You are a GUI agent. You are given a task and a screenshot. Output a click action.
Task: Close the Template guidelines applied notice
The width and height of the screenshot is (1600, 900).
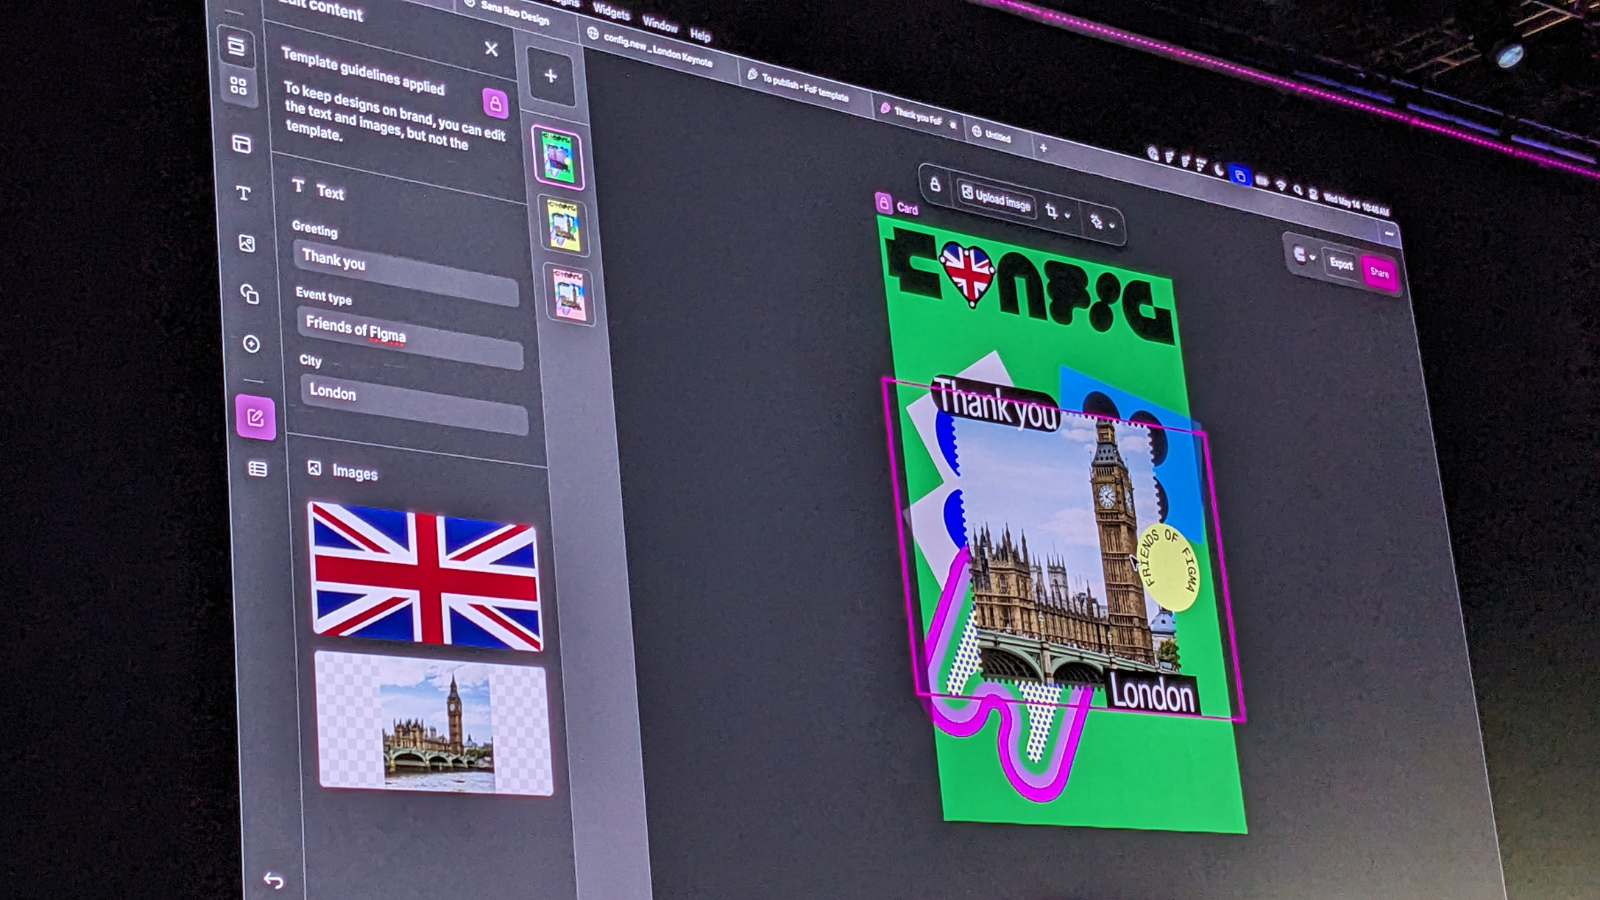coord(491,48)
